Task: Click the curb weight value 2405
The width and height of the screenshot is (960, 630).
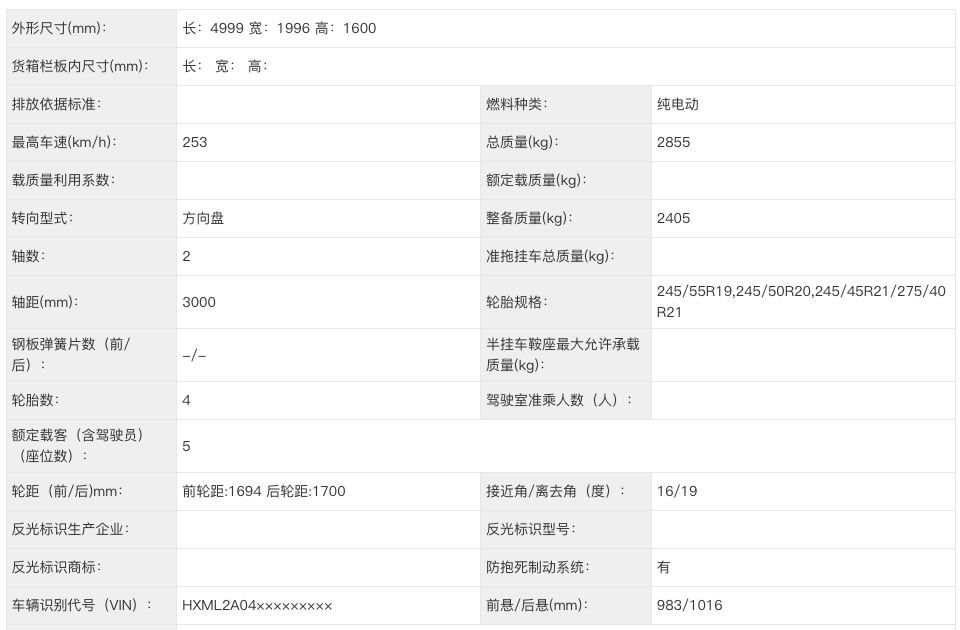Action: pyautogui.click(x=673, y=218)
